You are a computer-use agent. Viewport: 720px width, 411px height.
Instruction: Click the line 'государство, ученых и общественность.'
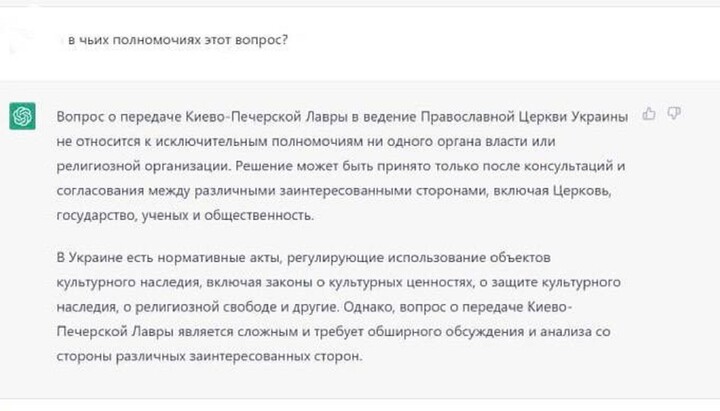(x=185, y=215)
